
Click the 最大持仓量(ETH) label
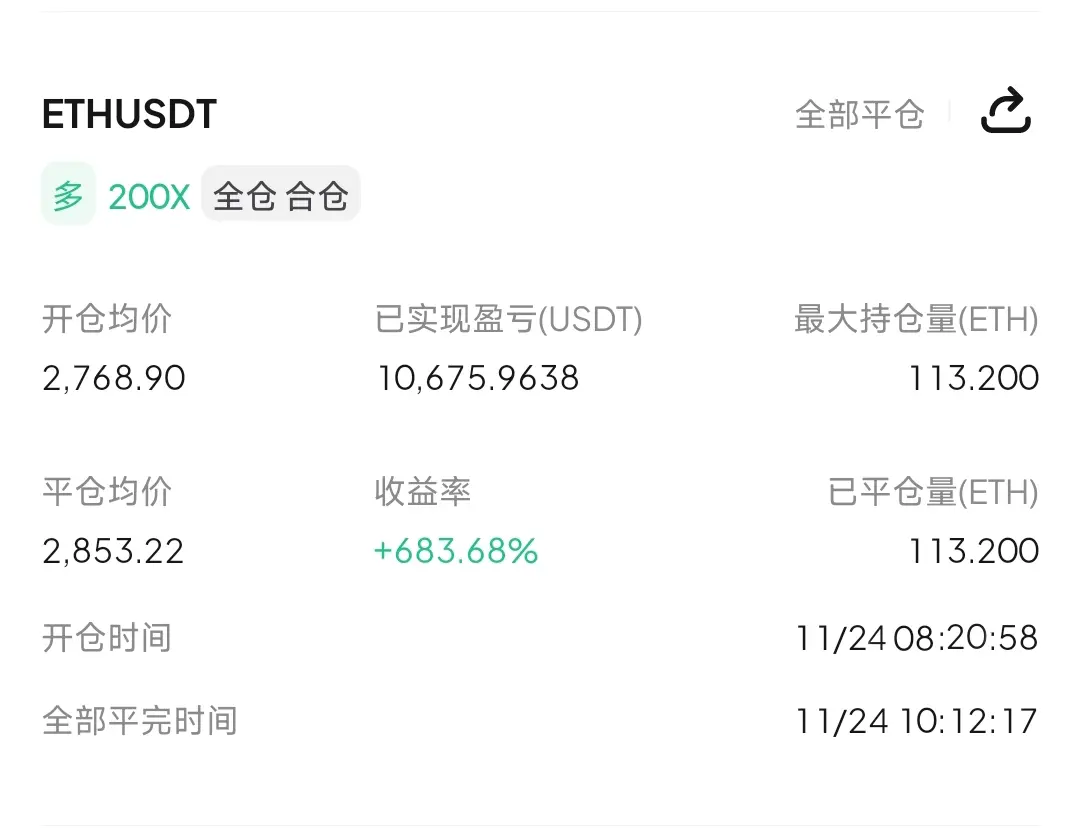[x=916, y=320]
